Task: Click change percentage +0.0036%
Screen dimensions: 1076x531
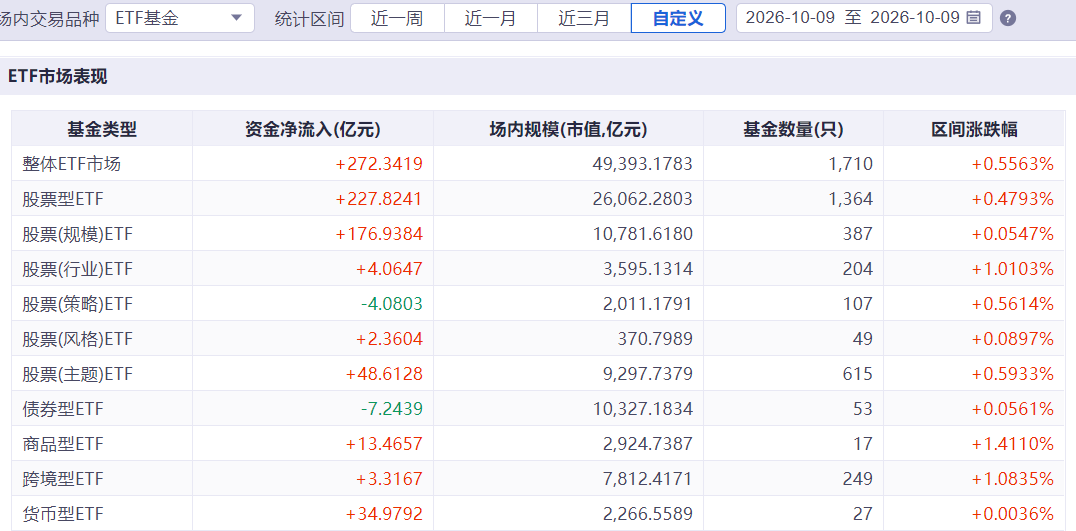Action: [x=1013, y=514]
